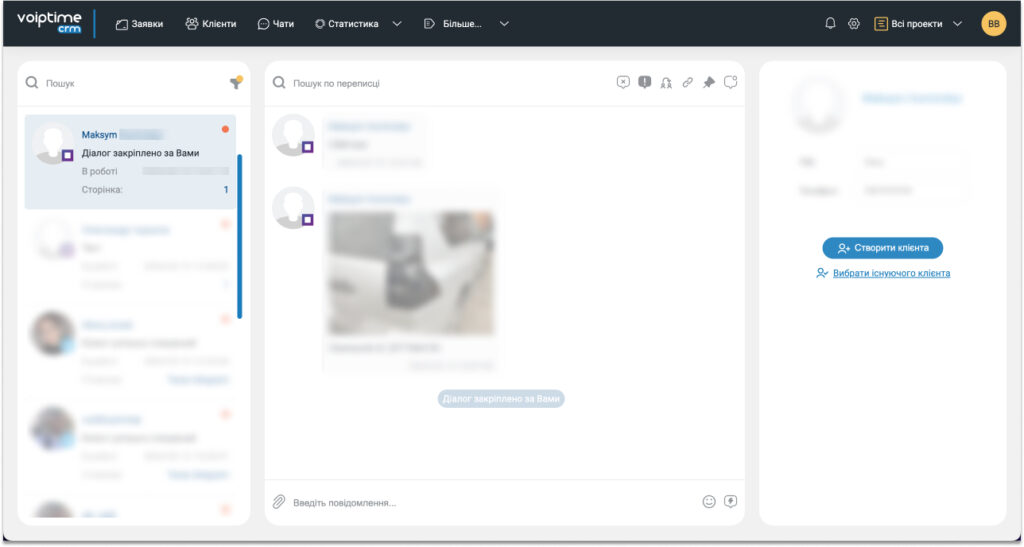Open the blurred image attachment in conversation
The height and width of the screenshot is (547, 1024).
point(411,273)
